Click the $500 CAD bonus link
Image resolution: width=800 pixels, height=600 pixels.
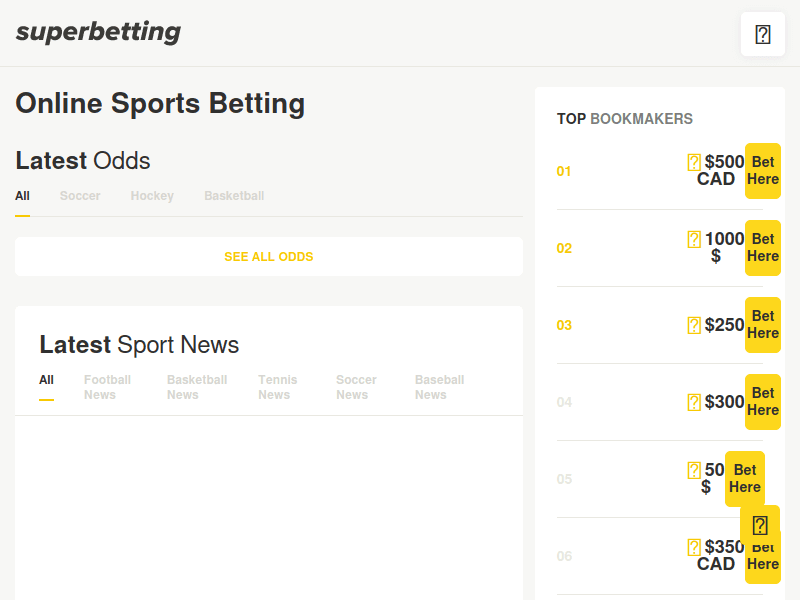click(718, 170)
